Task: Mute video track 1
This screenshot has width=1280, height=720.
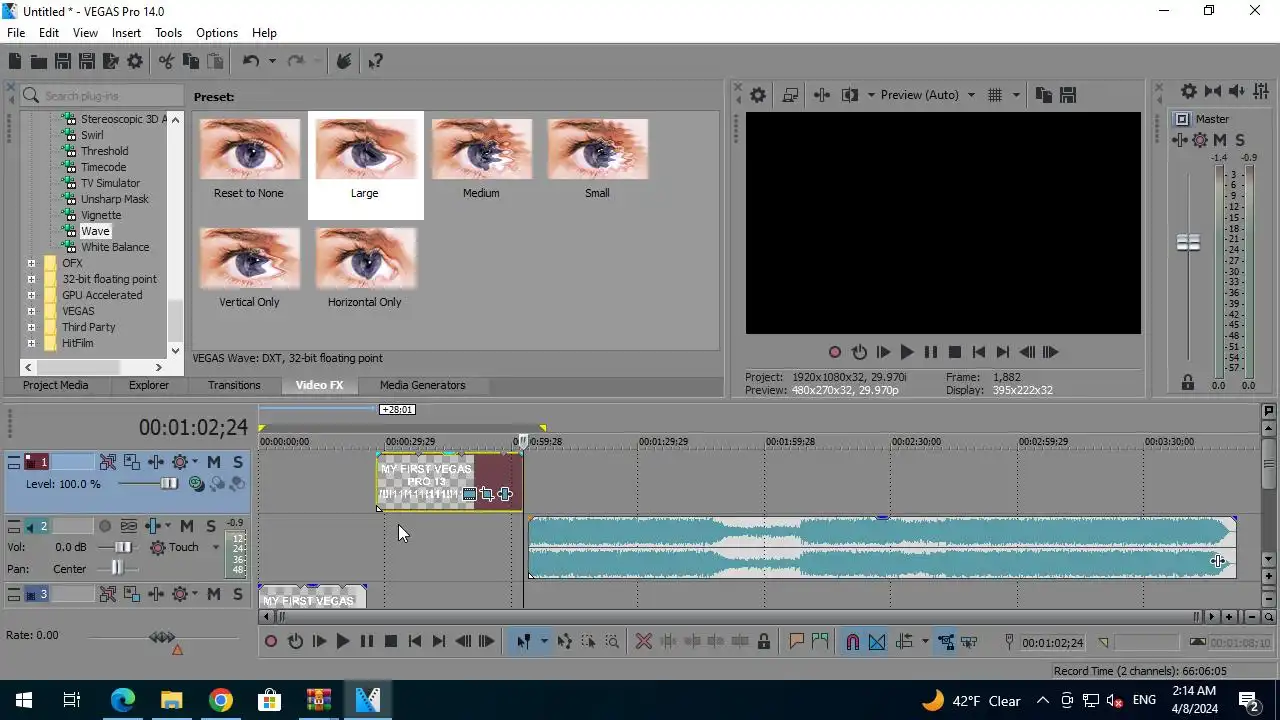Action: (x=213, y=462)
